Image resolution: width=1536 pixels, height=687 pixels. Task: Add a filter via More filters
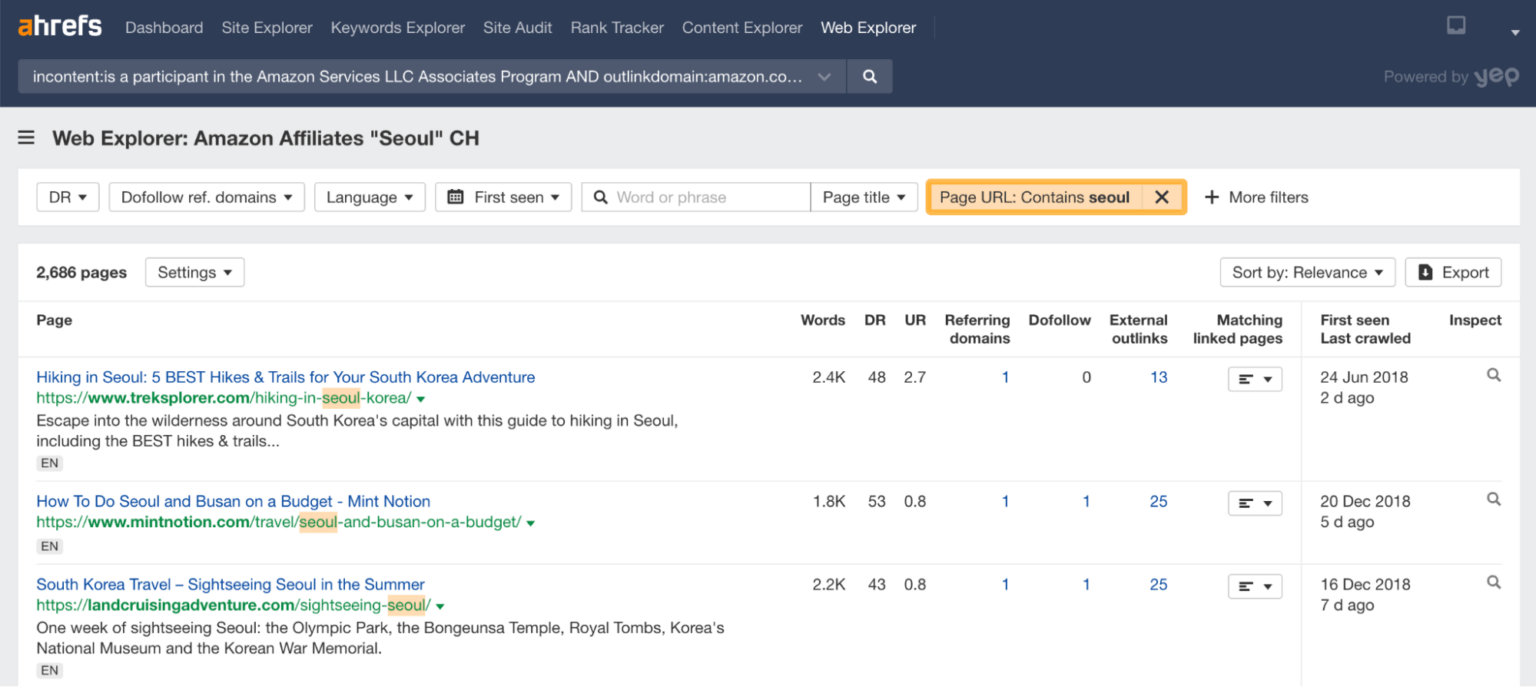[1256, 197]
